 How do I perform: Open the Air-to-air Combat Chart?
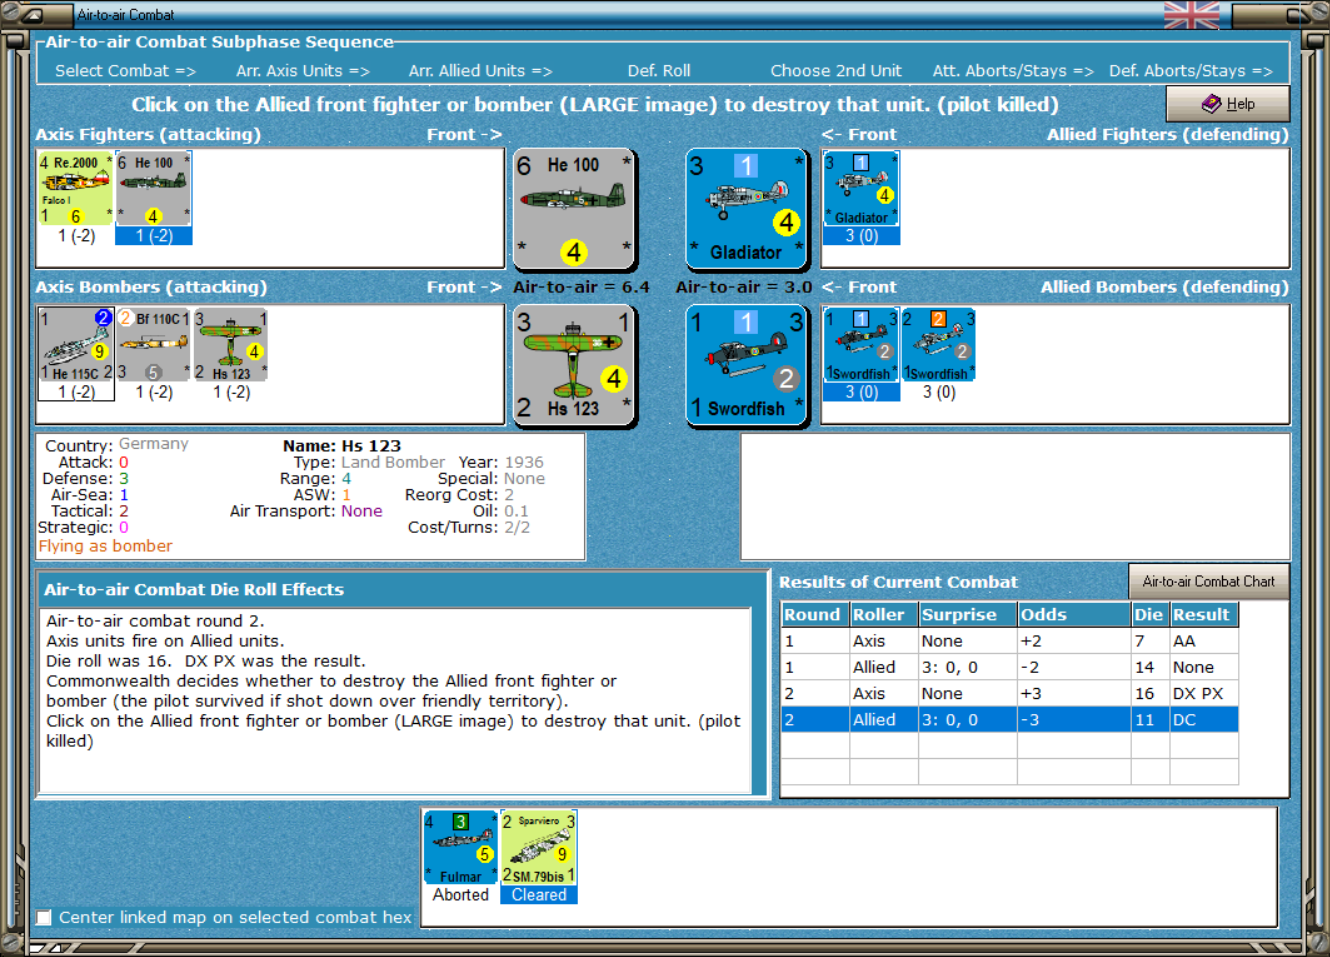1208,581
